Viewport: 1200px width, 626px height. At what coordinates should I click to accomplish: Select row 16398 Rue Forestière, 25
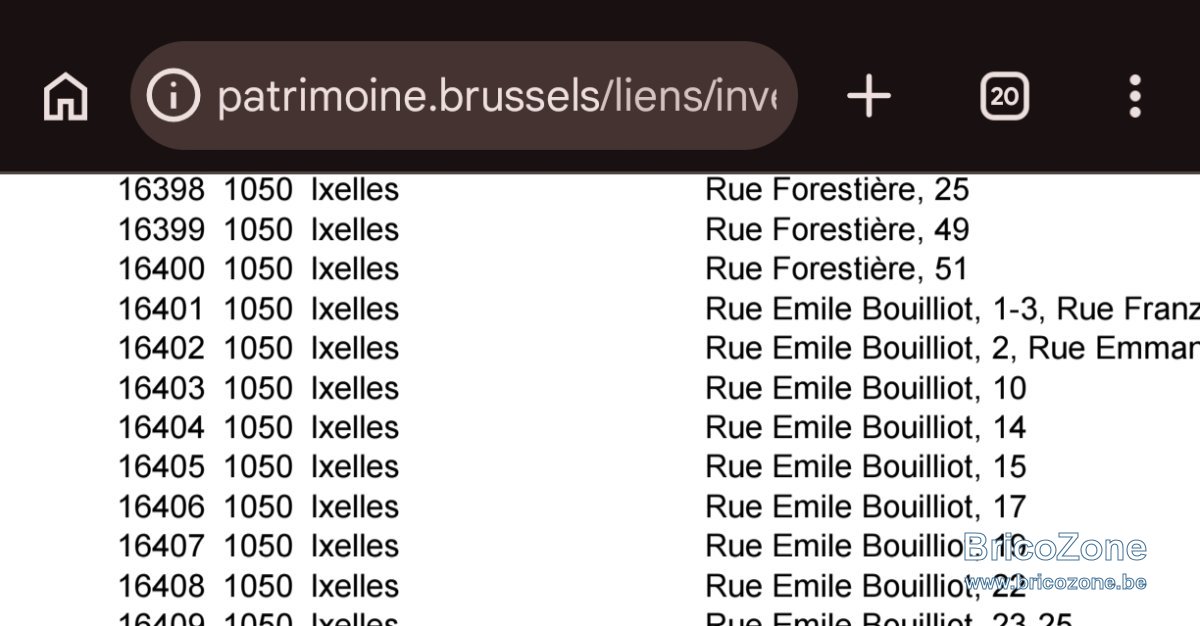click(x=659, y=189)
